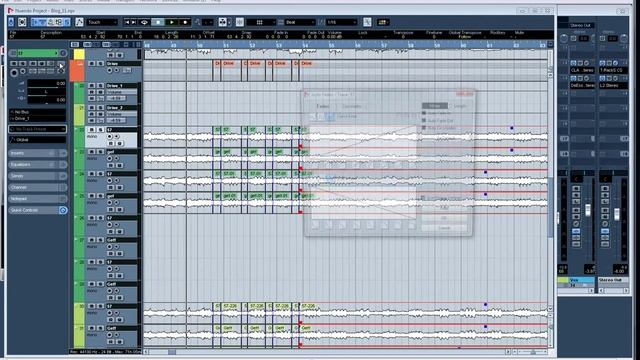Click the blue Quick Controls circle icon

pyautogui.click(x=63, y=210)
